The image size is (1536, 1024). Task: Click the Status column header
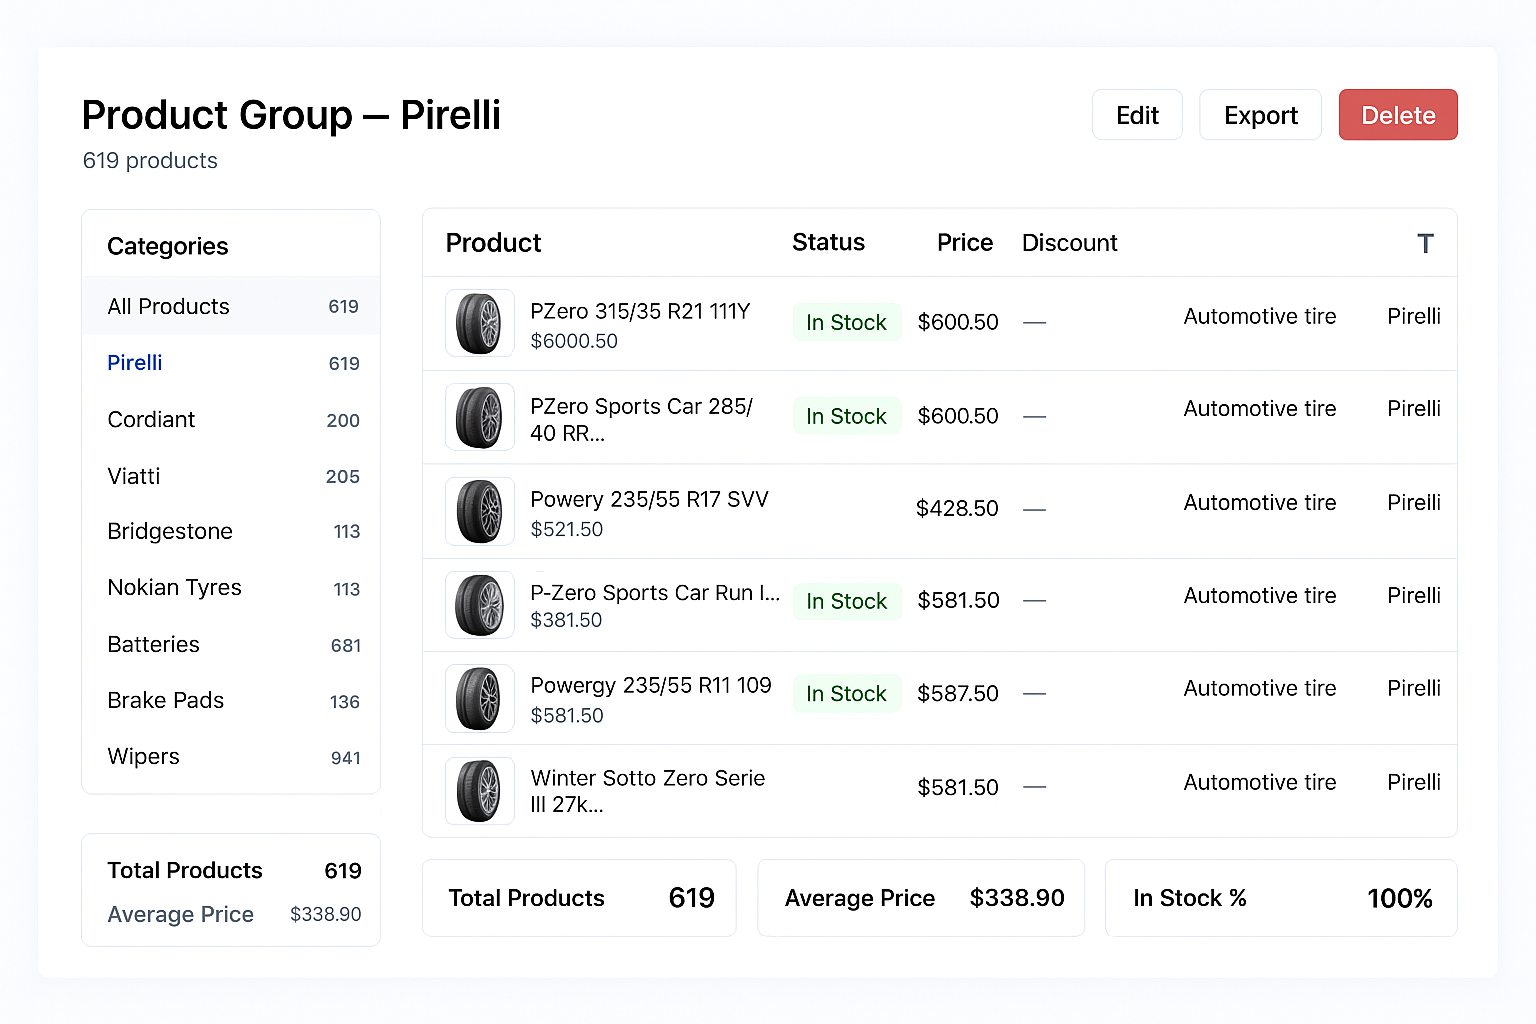[828, 243]
